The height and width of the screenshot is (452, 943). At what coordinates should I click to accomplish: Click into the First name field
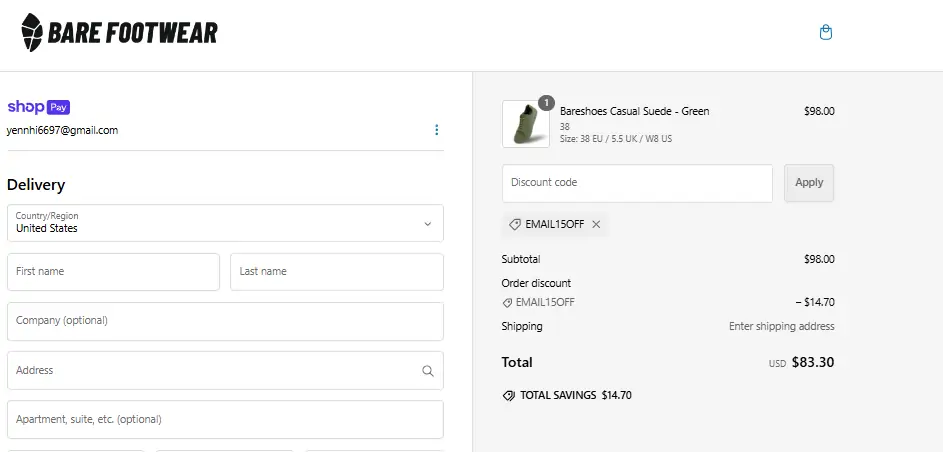113,272
